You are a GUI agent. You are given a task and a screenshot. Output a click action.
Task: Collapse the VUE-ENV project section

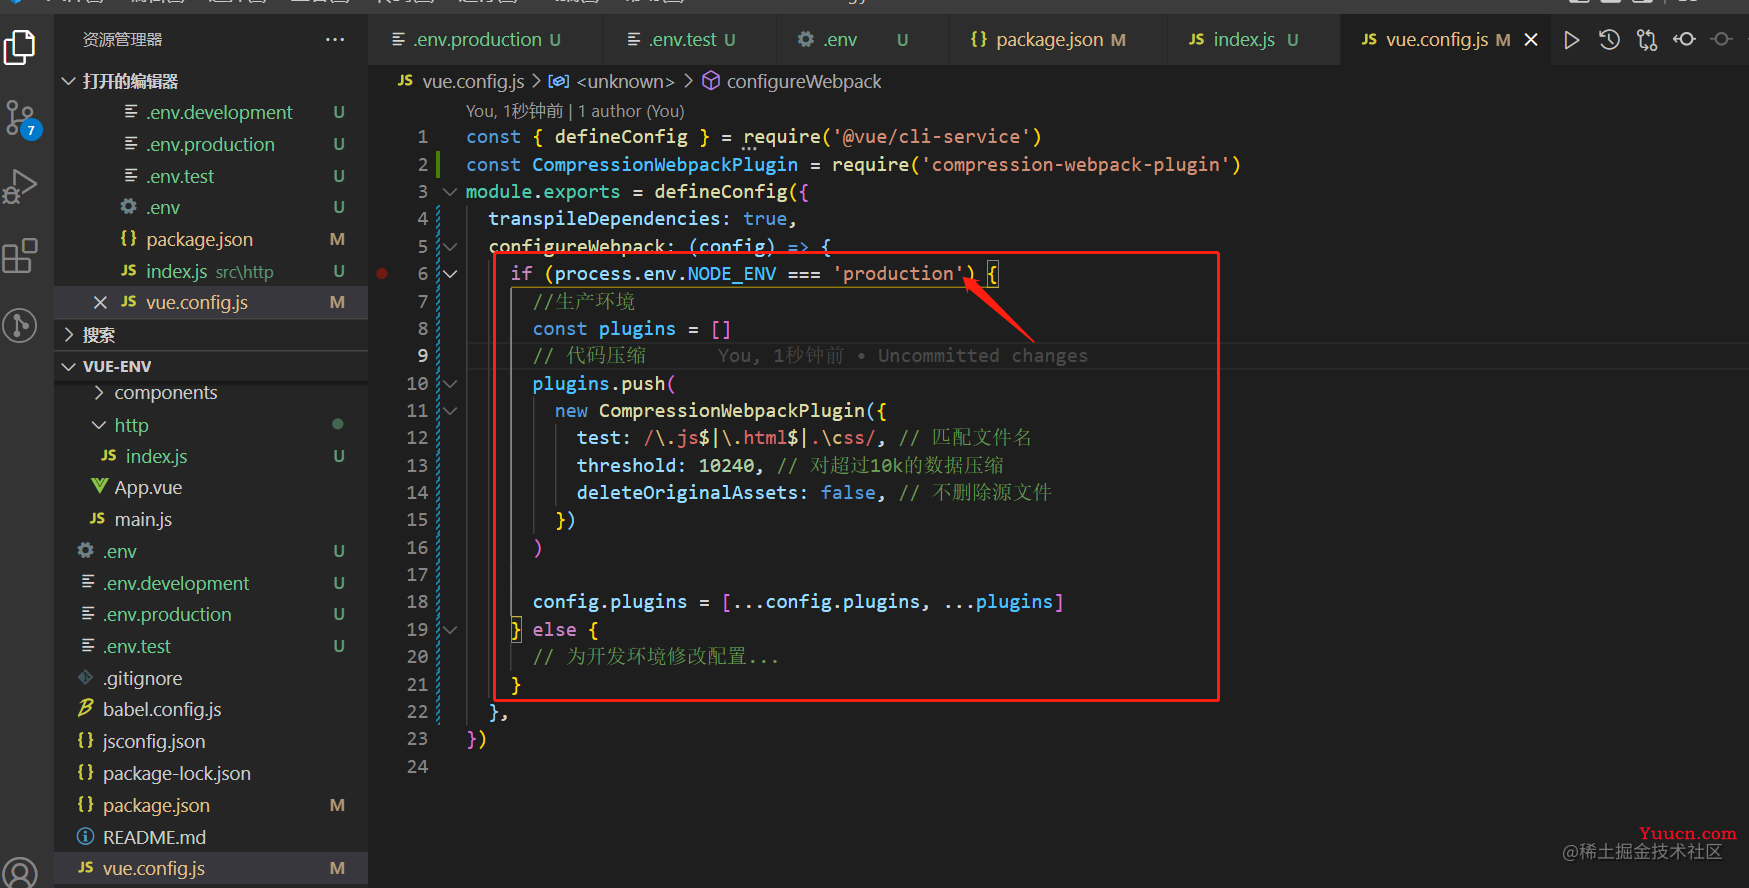[211, 366]
